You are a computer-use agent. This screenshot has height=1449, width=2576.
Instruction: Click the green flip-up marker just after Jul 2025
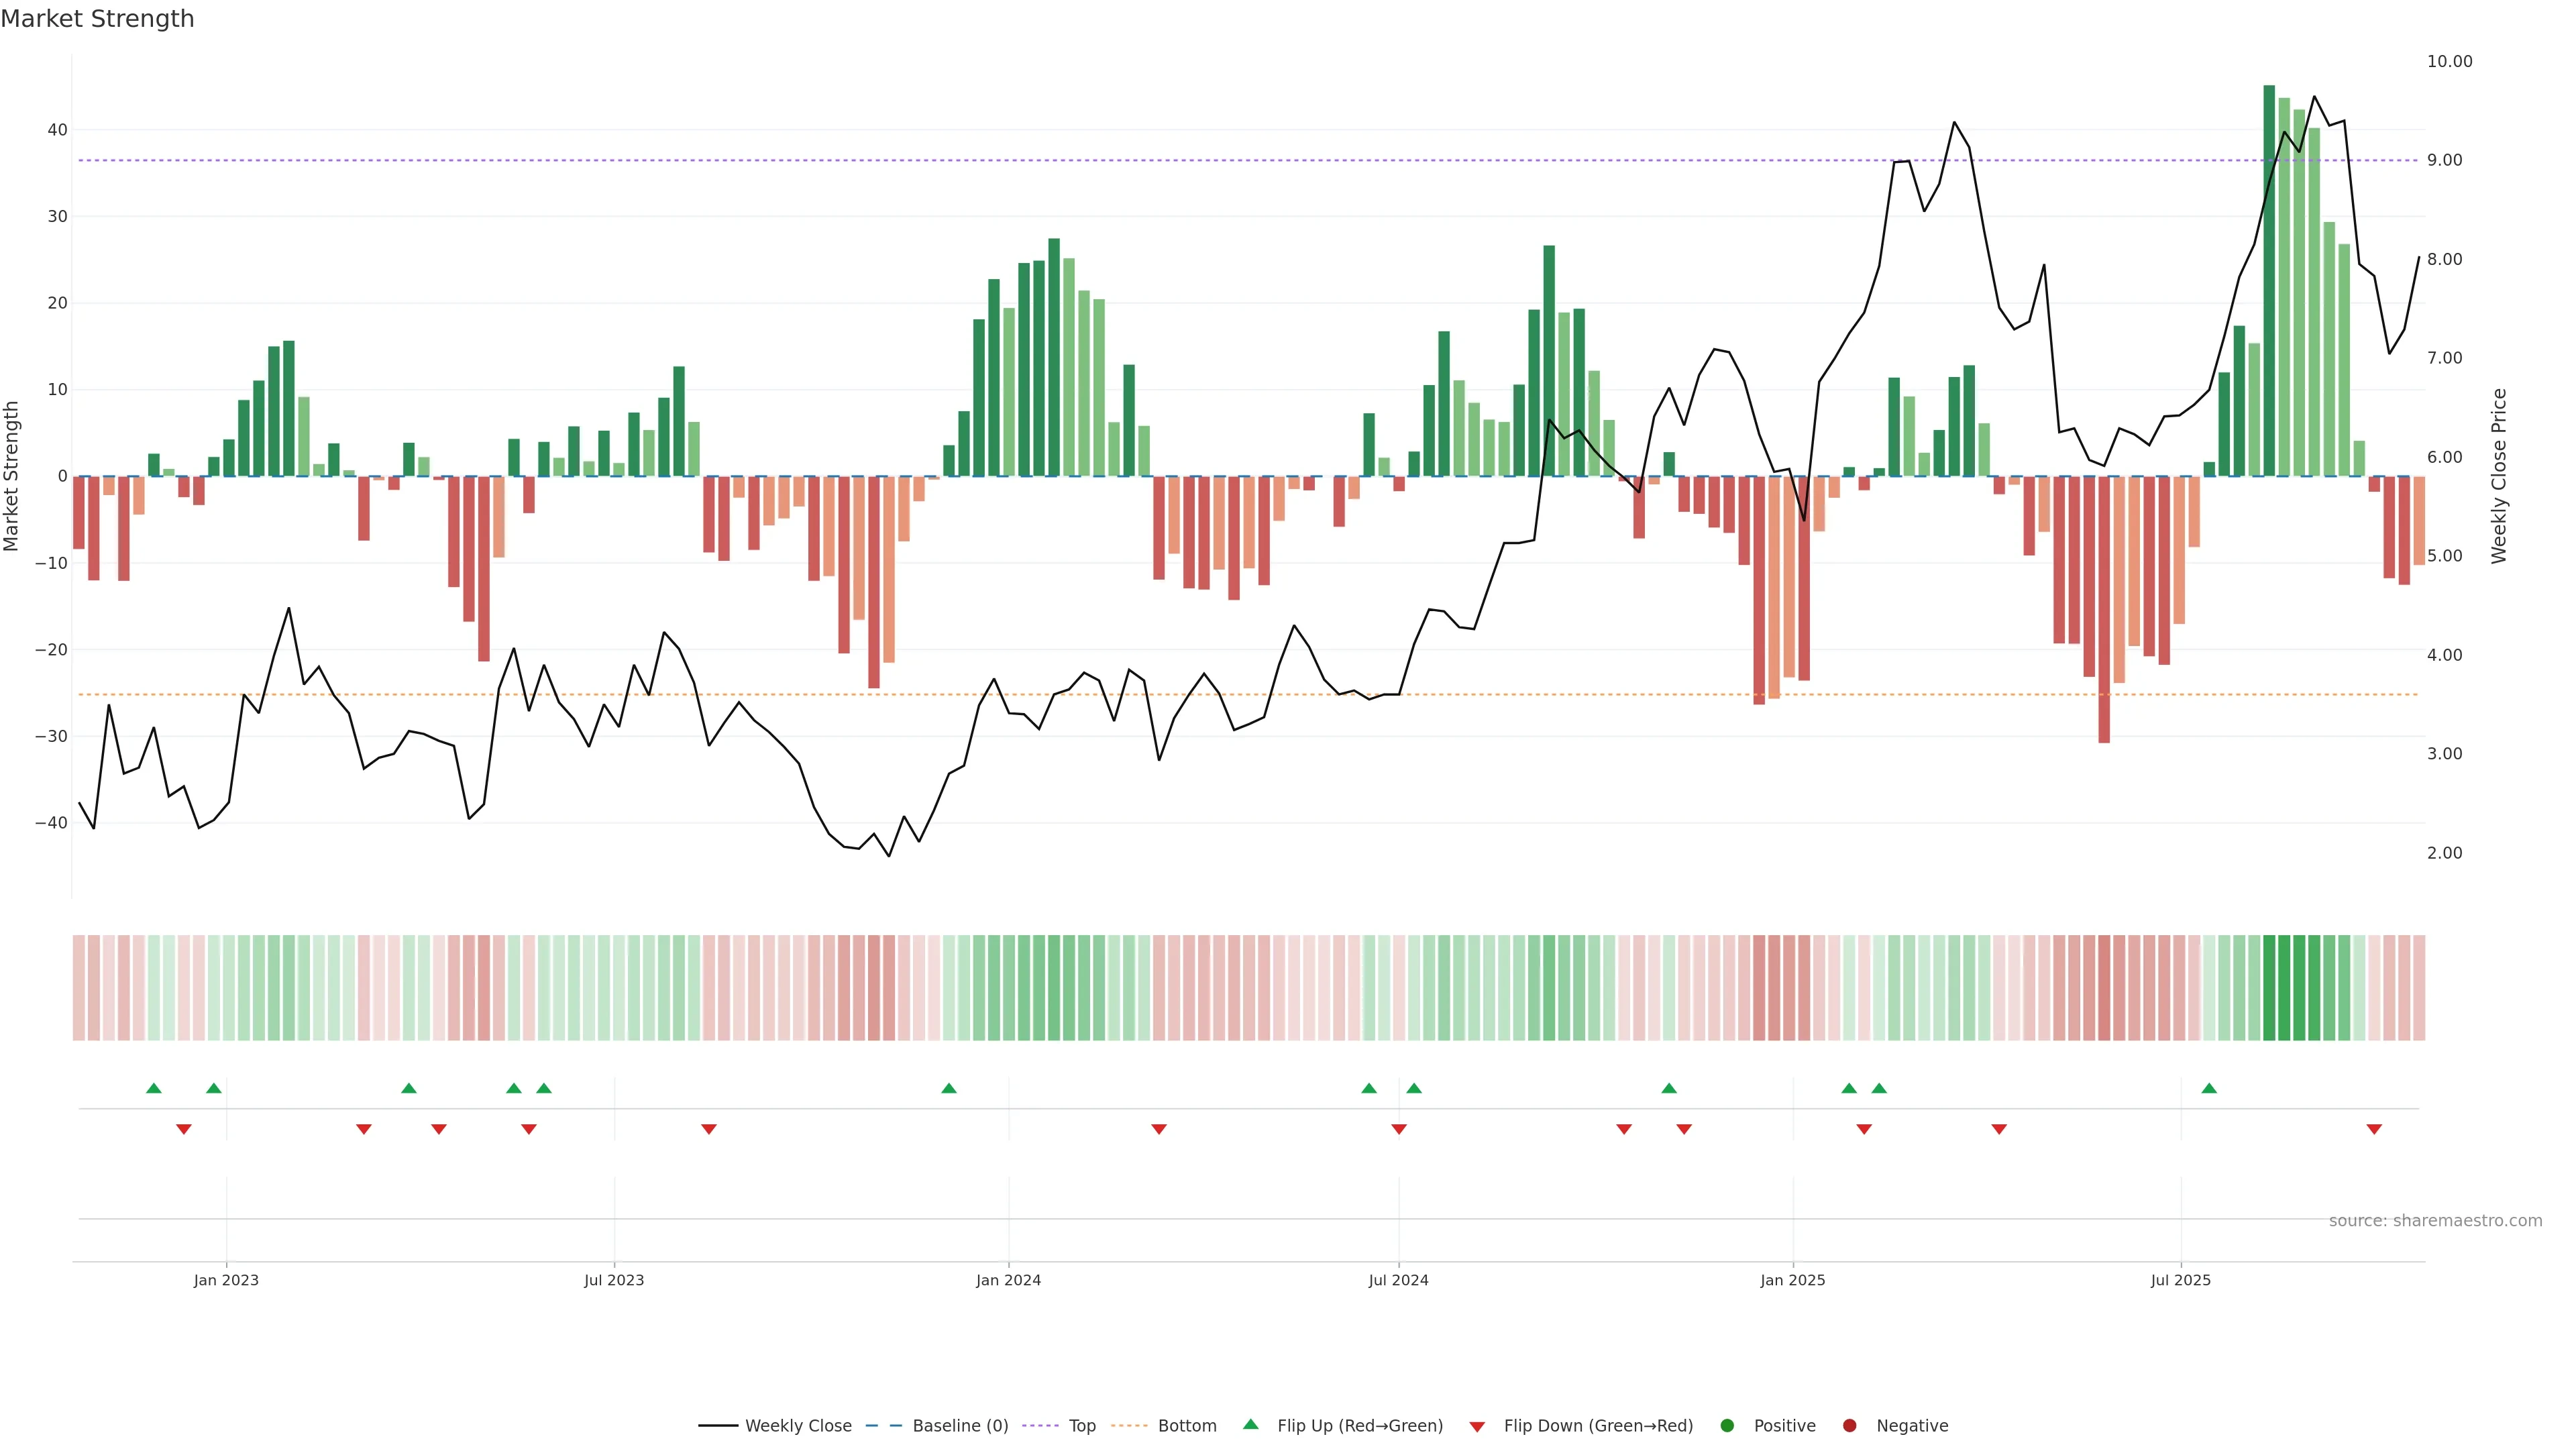[2209, 1088]
